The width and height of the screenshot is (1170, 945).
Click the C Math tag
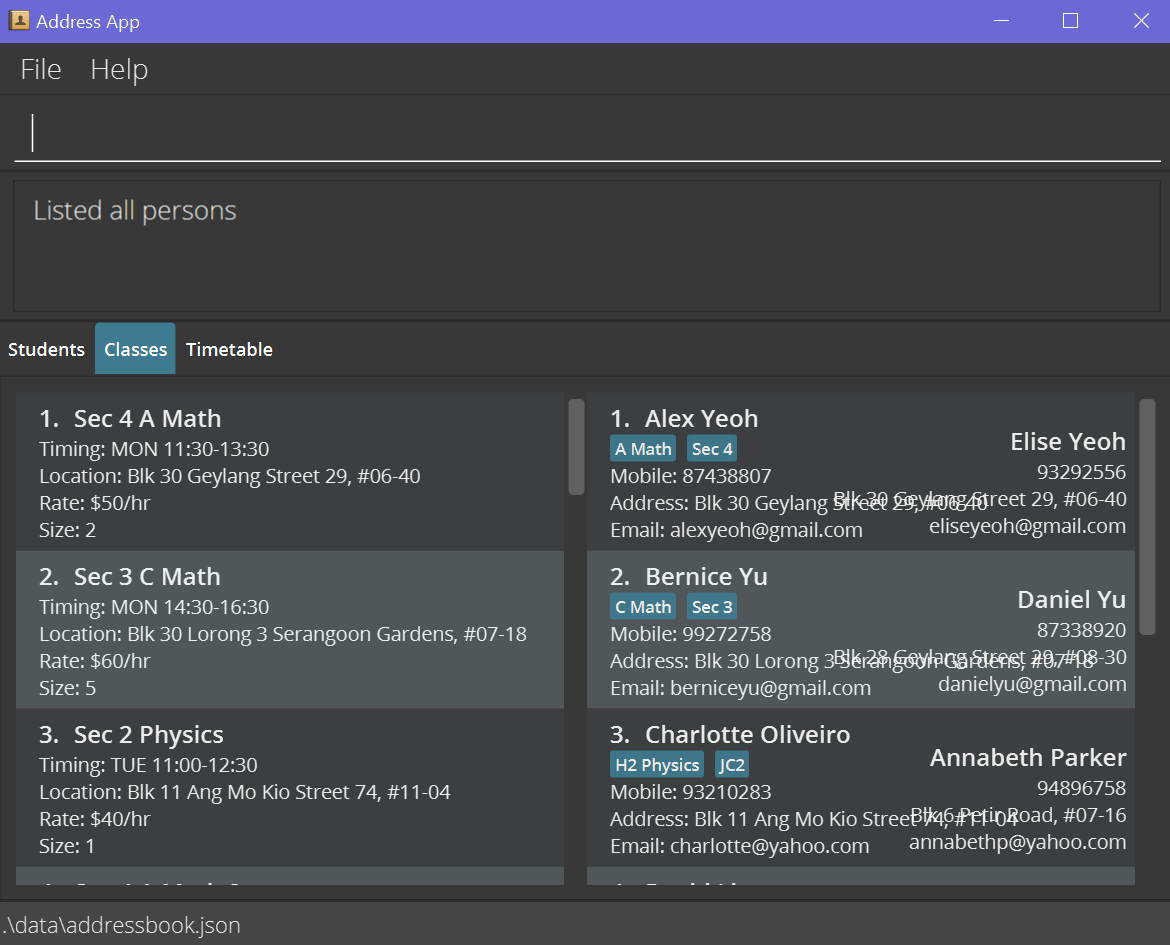click(643, 607)
